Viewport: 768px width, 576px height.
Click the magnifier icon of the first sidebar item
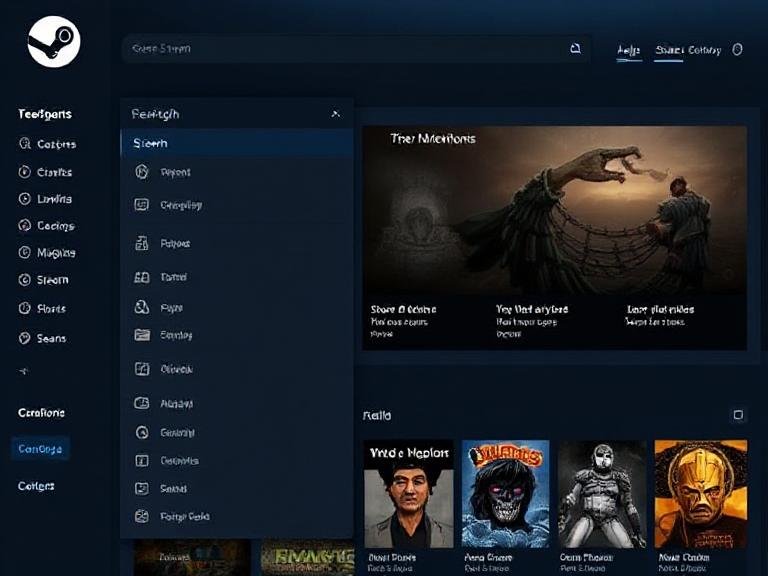24,144
